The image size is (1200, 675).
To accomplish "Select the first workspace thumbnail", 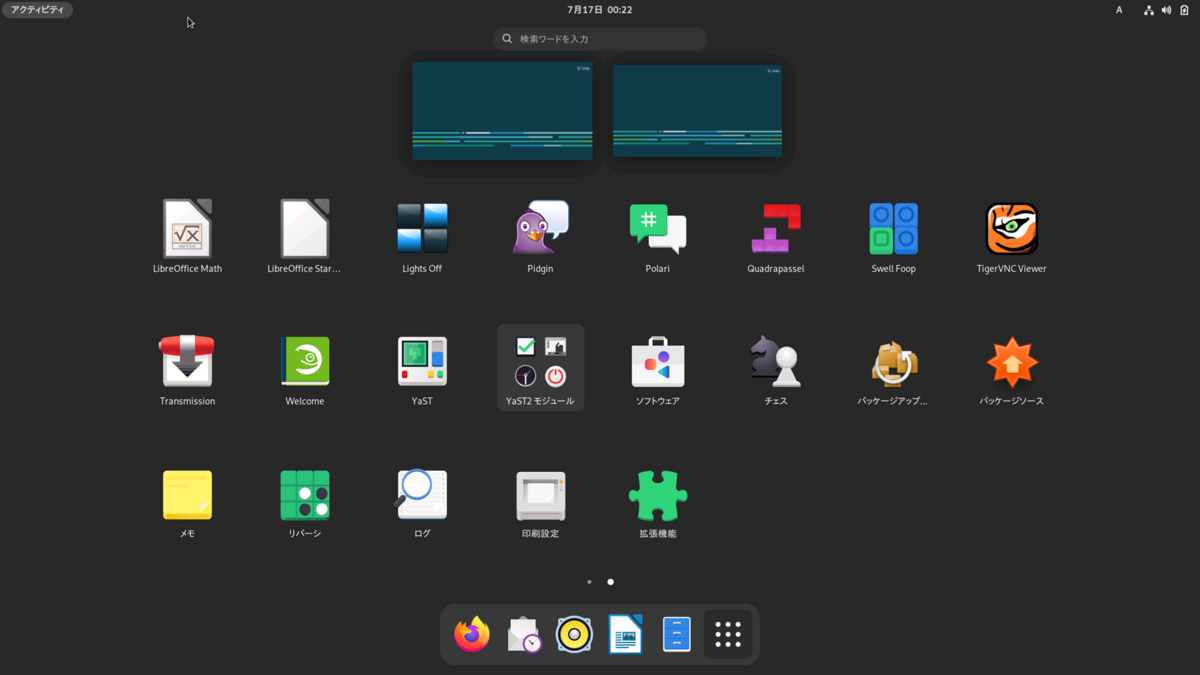I will click(502, 111).
